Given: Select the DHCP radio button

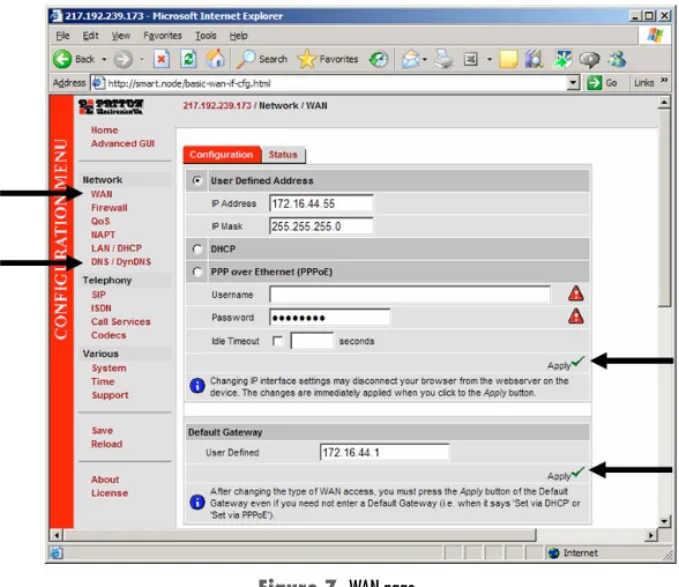Looking at the screenshot, I should click(197, 249).
